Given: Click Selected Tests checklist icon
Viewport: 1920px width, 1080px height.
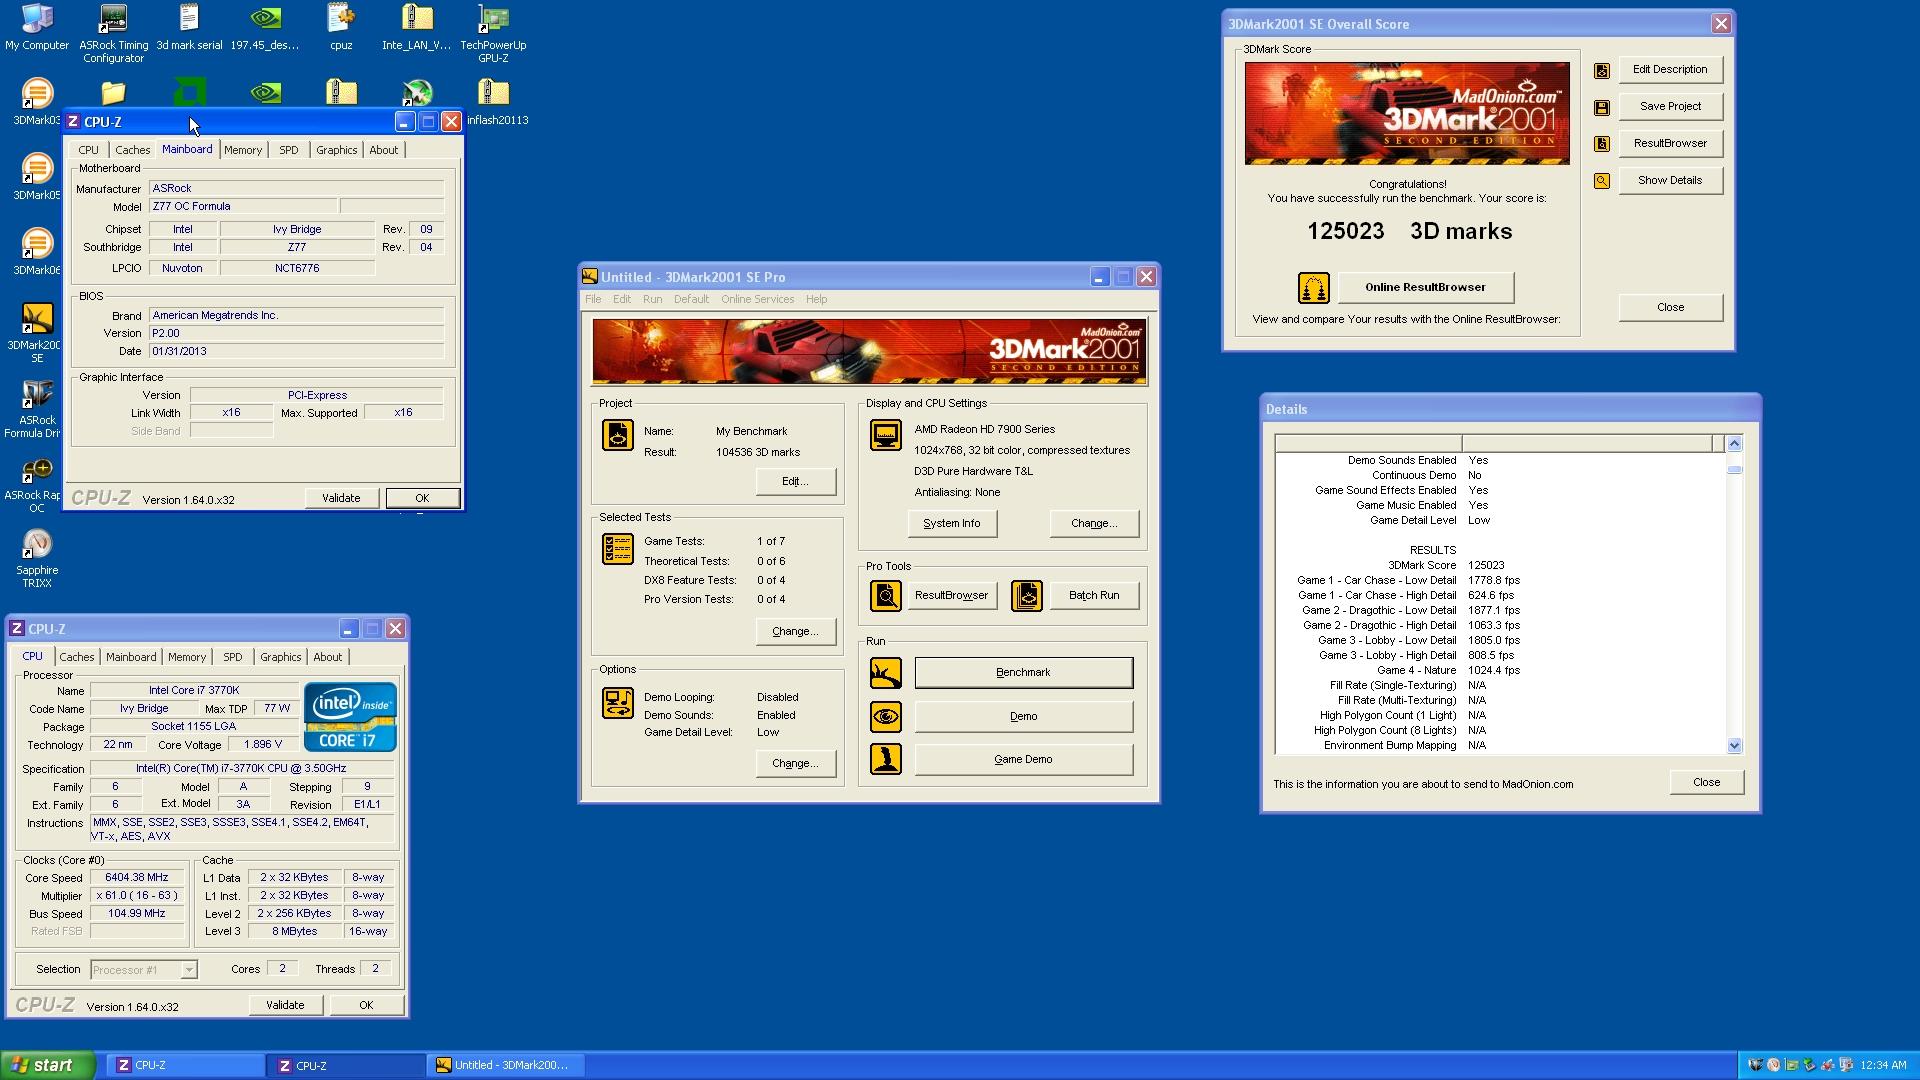Looking at the screenshot, I should click(618, 549).
